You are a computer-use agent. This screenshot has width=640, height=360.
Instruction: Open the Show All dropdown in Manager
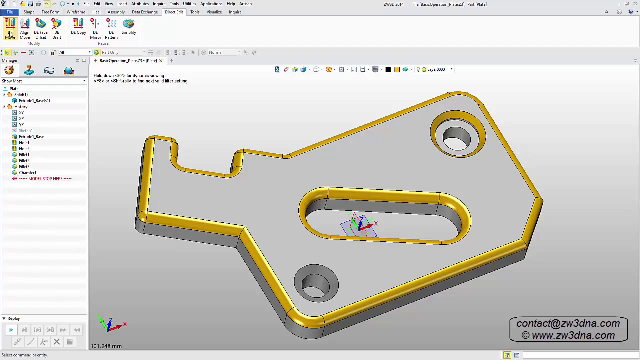click(44, 81)
